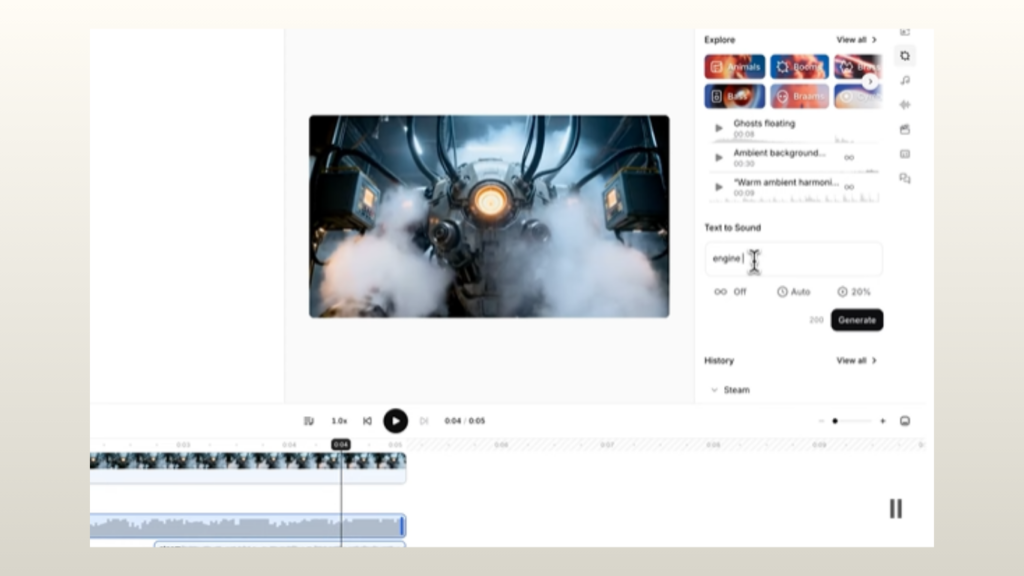Preview the Warm ambient harmoni sound
Screen dimensions: 1024x576
point(718,187)
